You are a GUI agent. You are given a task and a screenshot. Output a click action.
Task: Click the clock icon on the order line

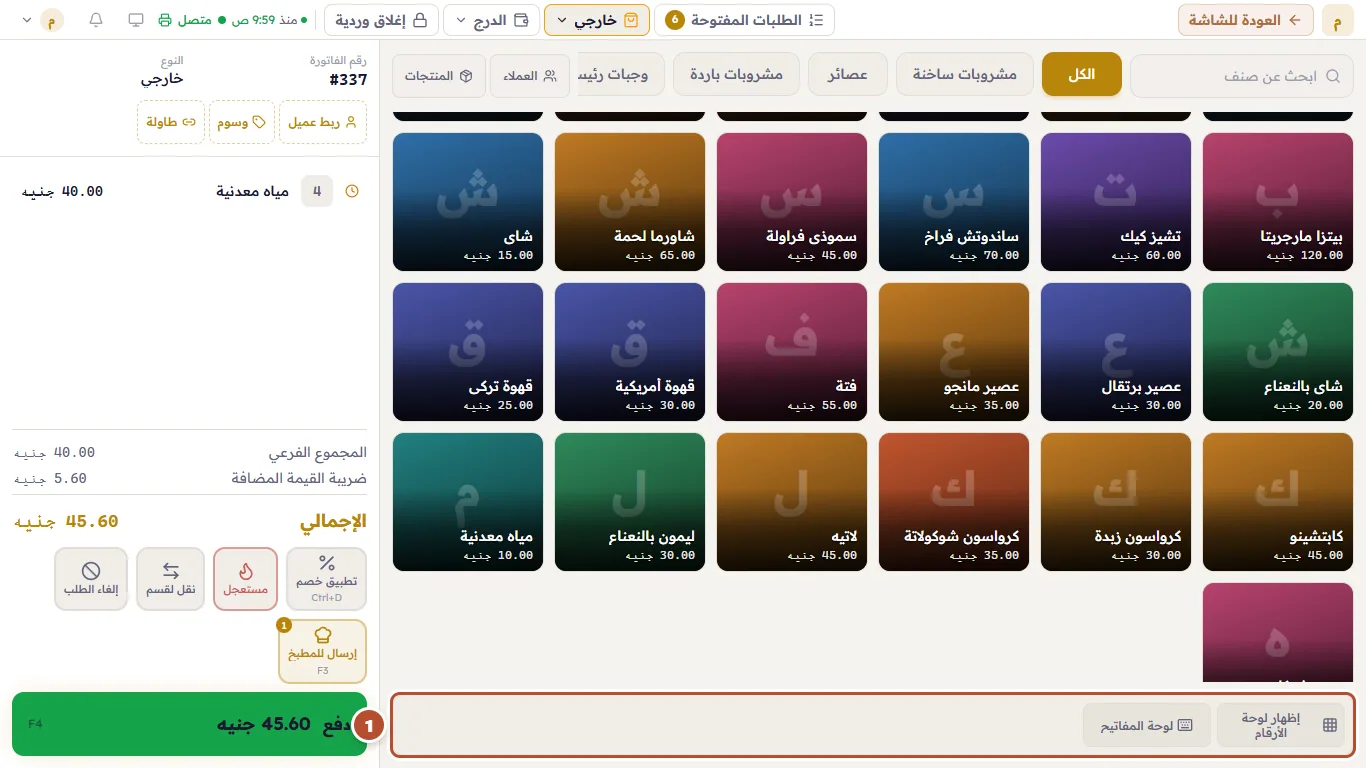pos(352,191)
